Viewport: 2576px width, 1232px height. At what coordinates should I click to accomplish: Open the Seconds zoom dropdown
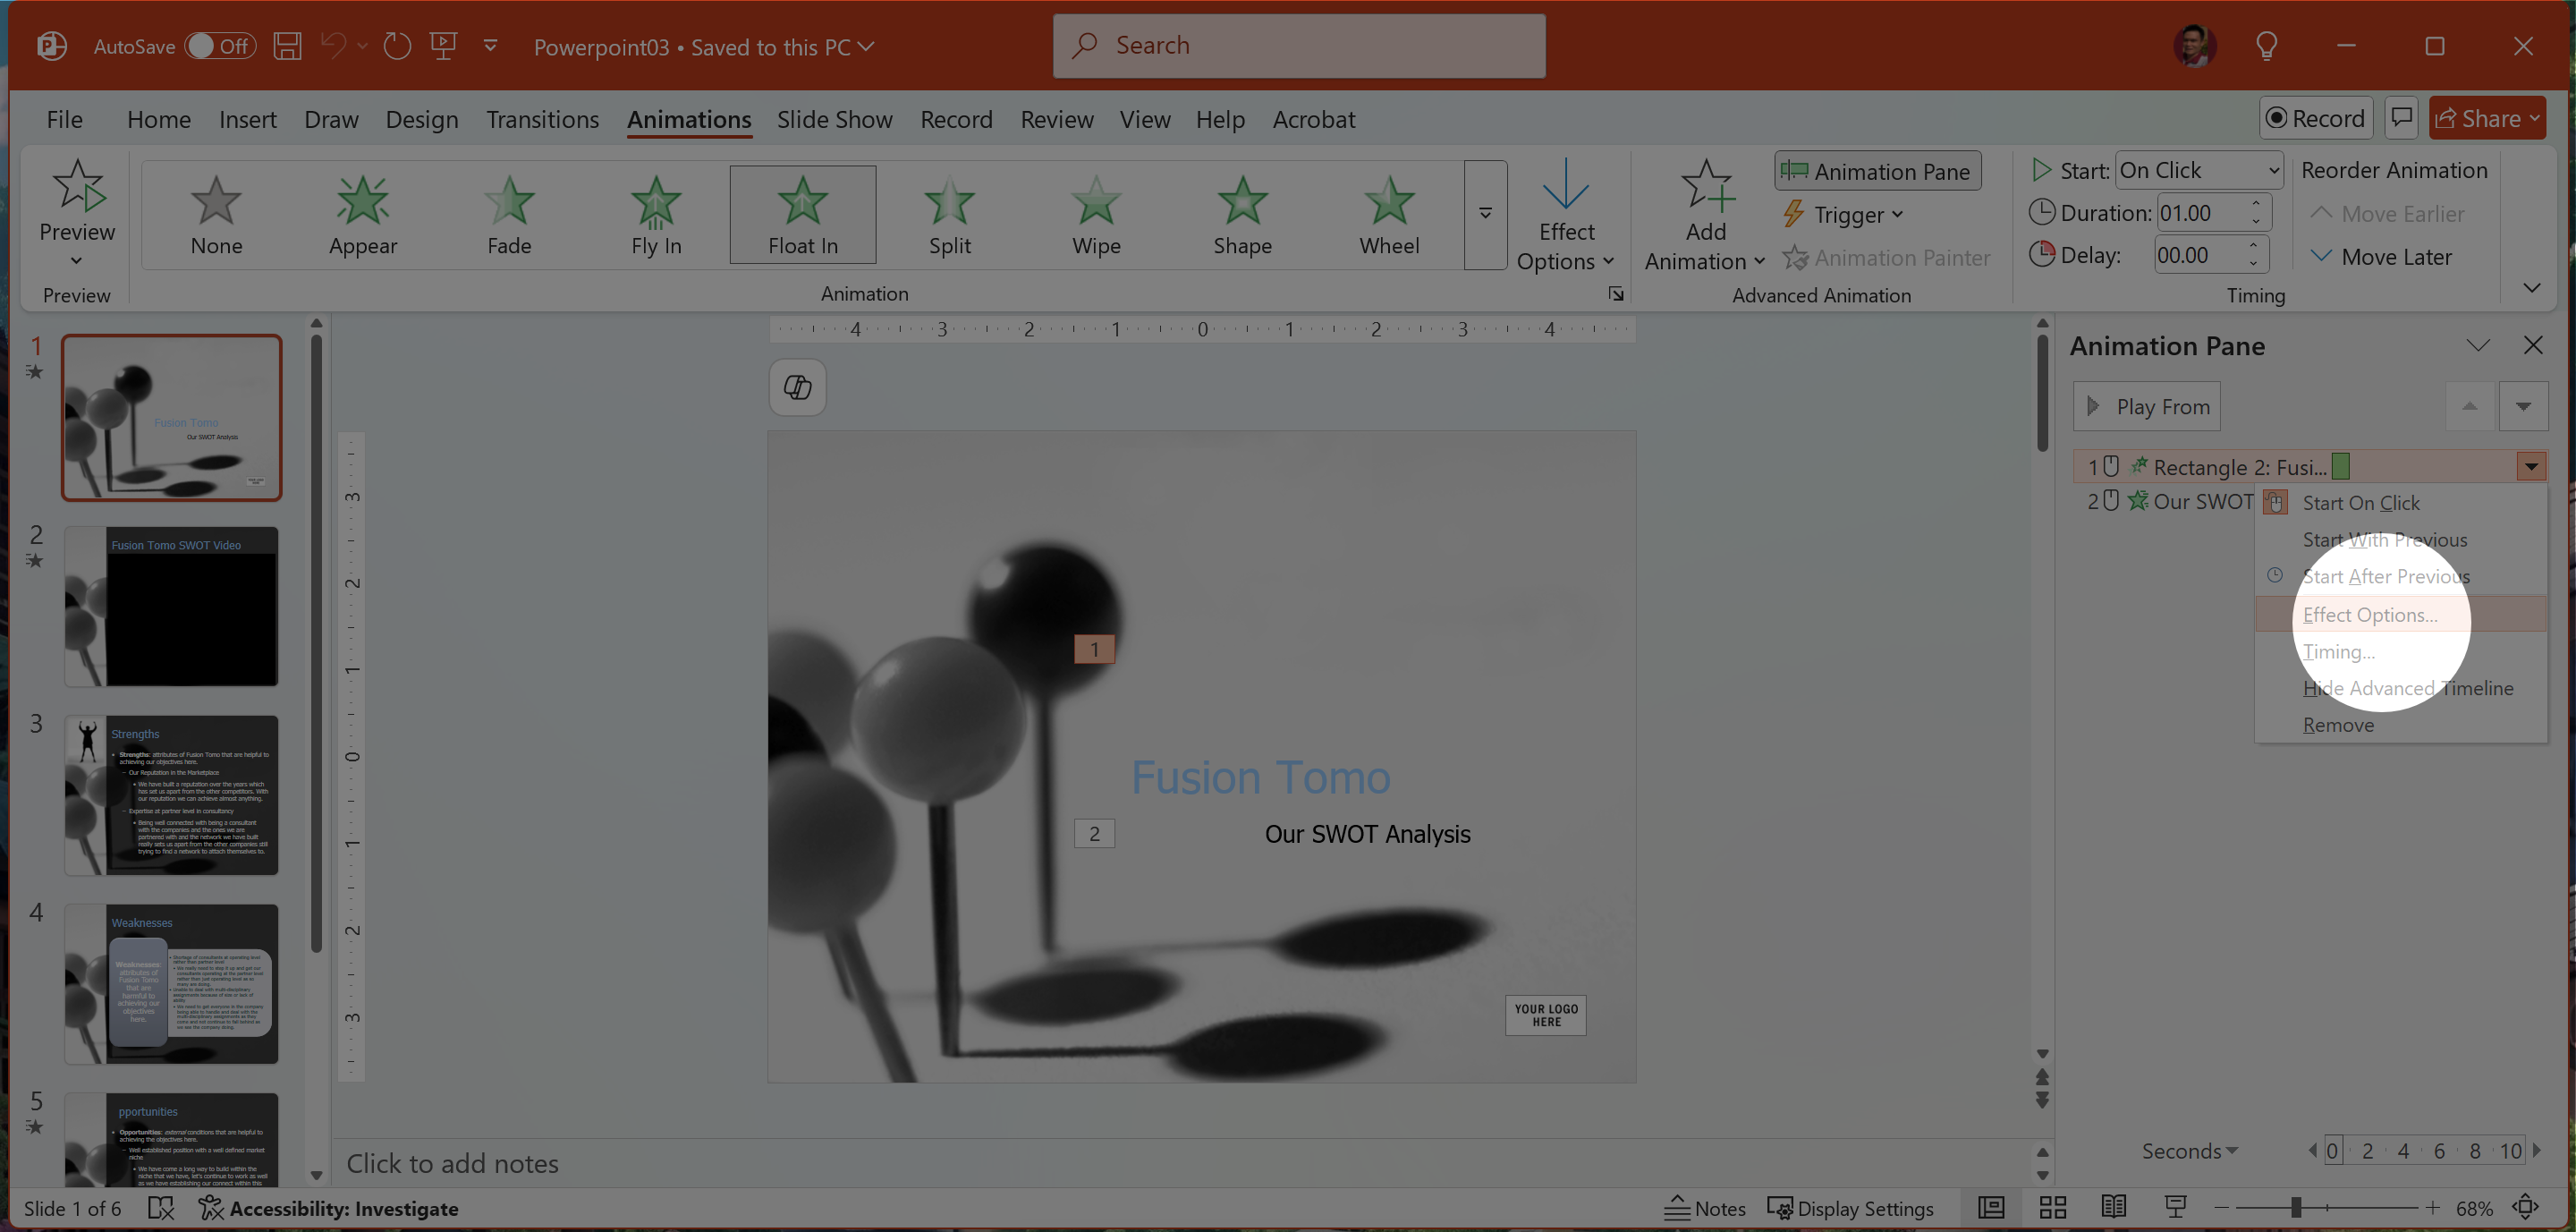tap(2189, 1151)
